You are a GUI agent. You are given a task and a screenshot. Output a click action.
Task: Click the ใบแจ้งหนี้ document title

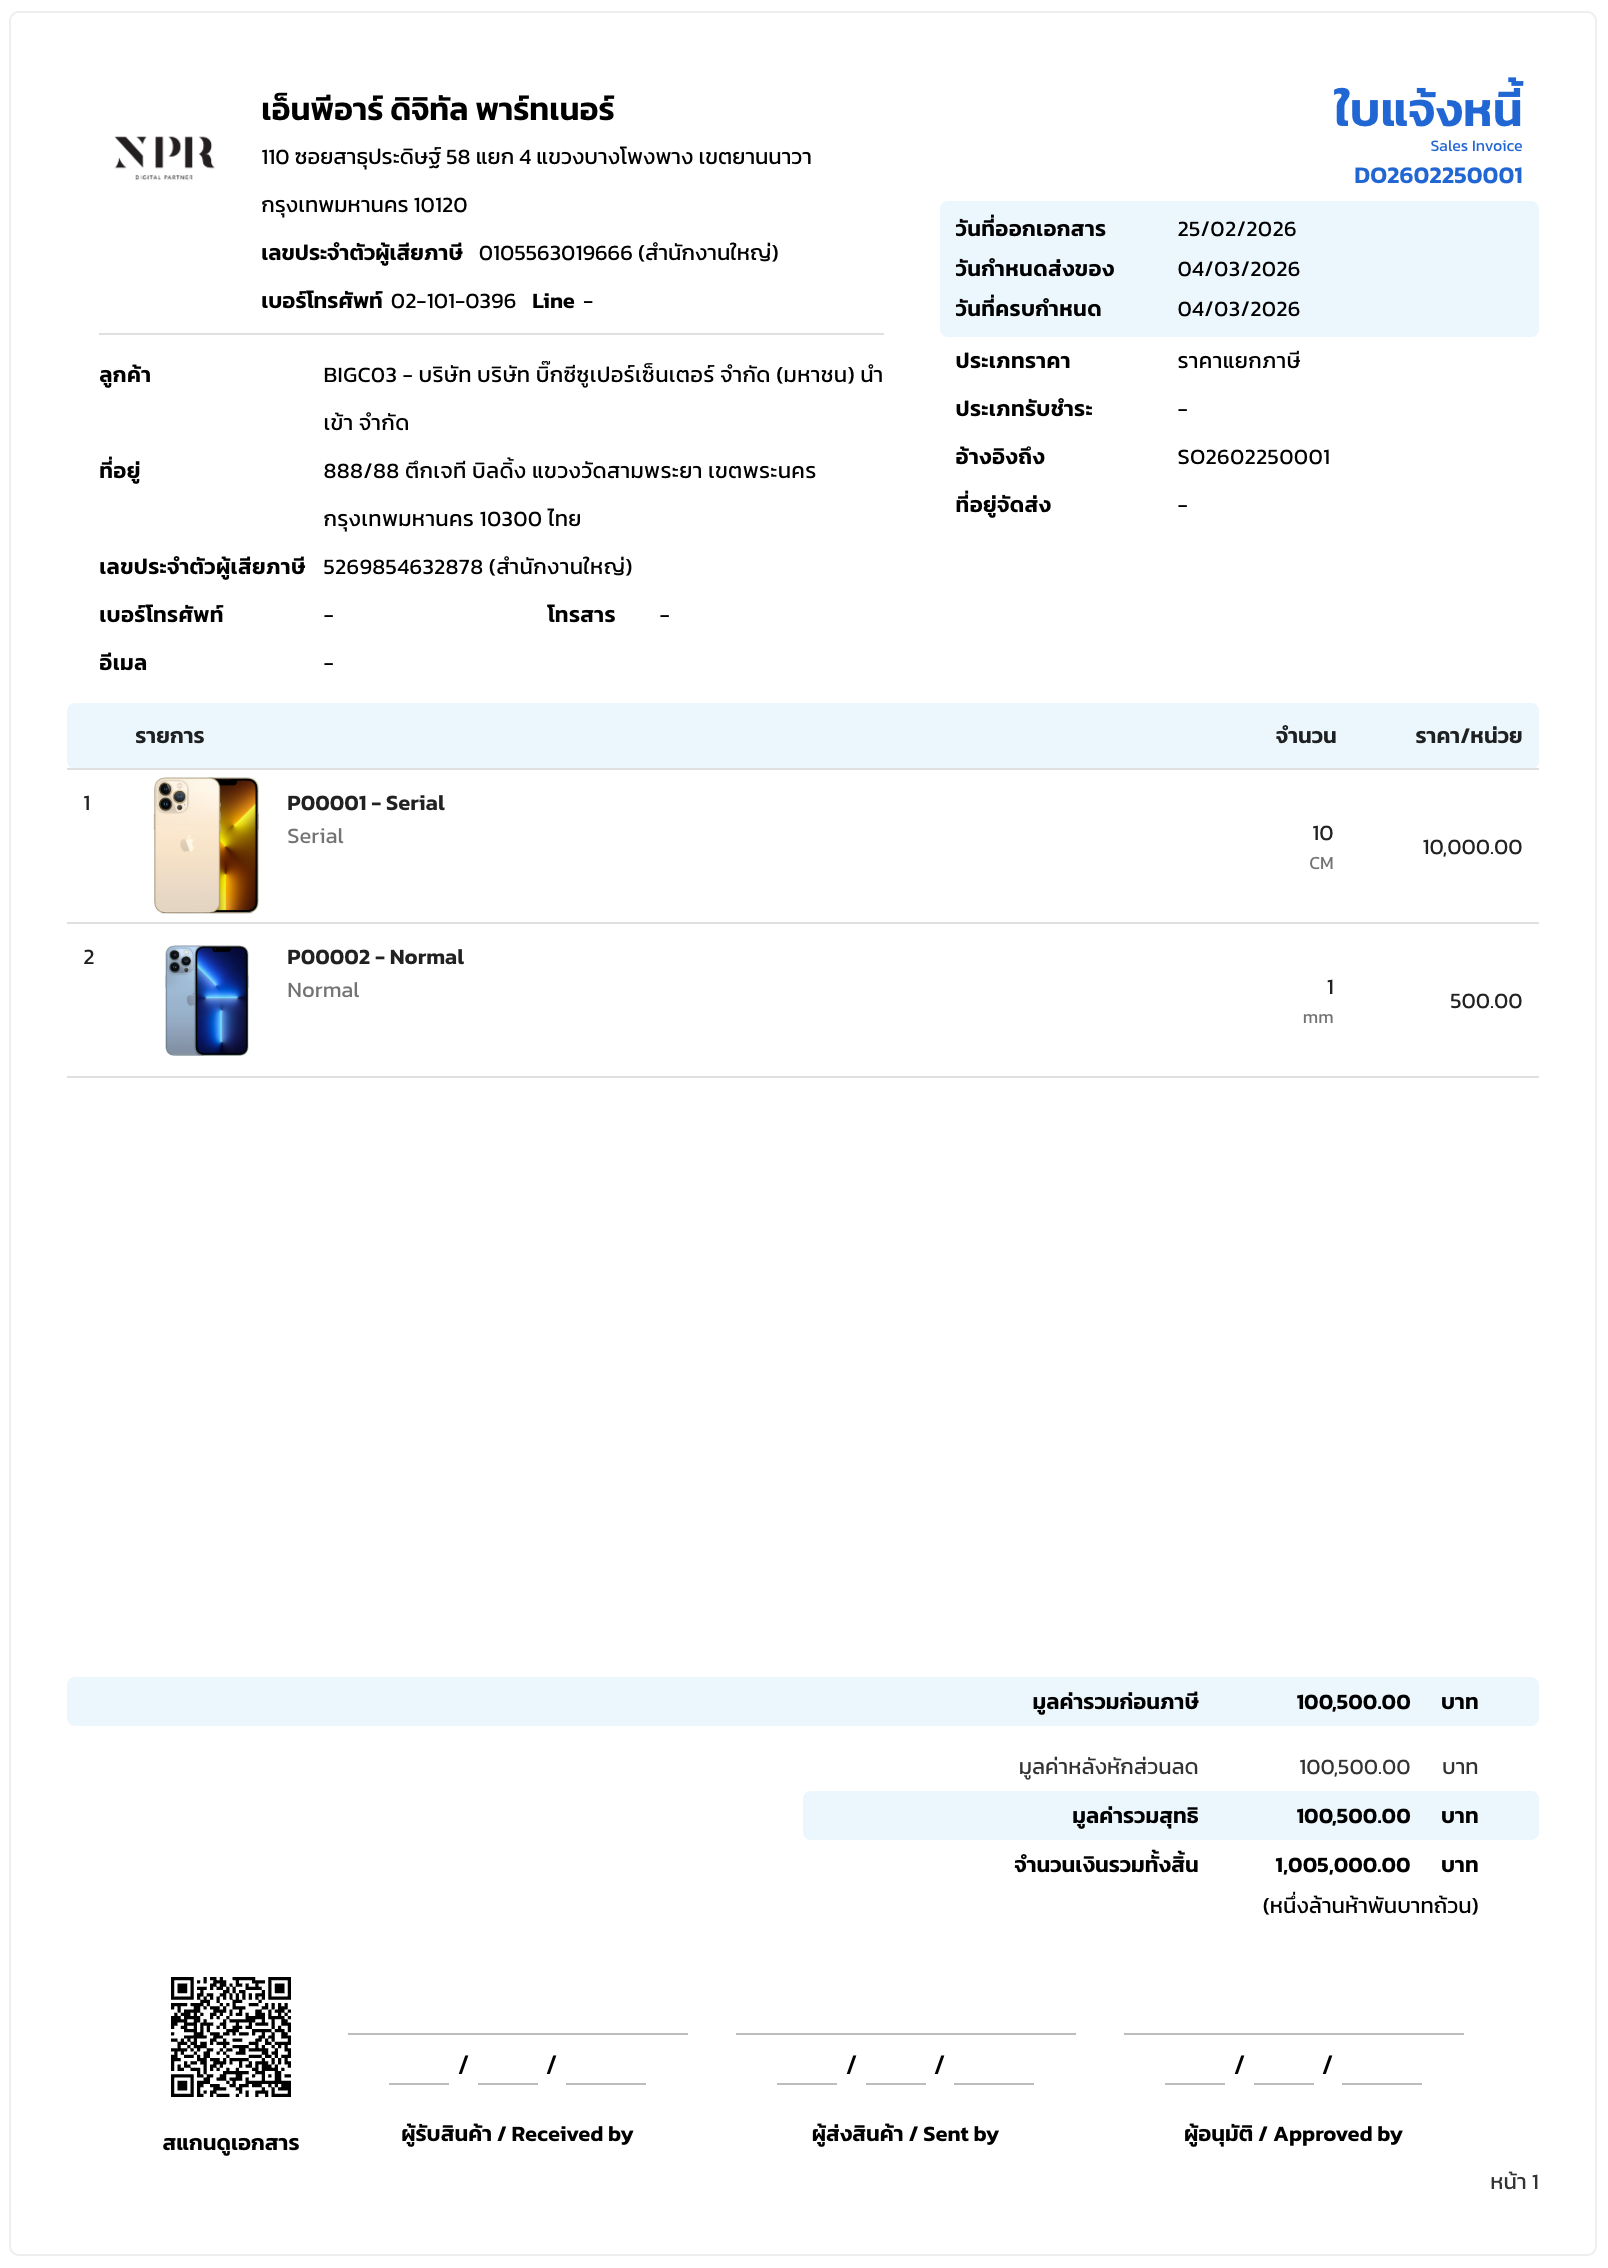click(1427, 108)
